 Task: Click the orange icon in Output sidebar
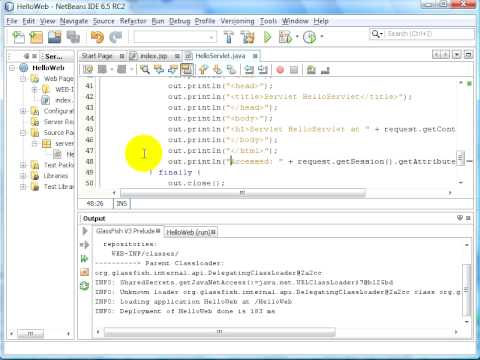[x=84, y=272]
